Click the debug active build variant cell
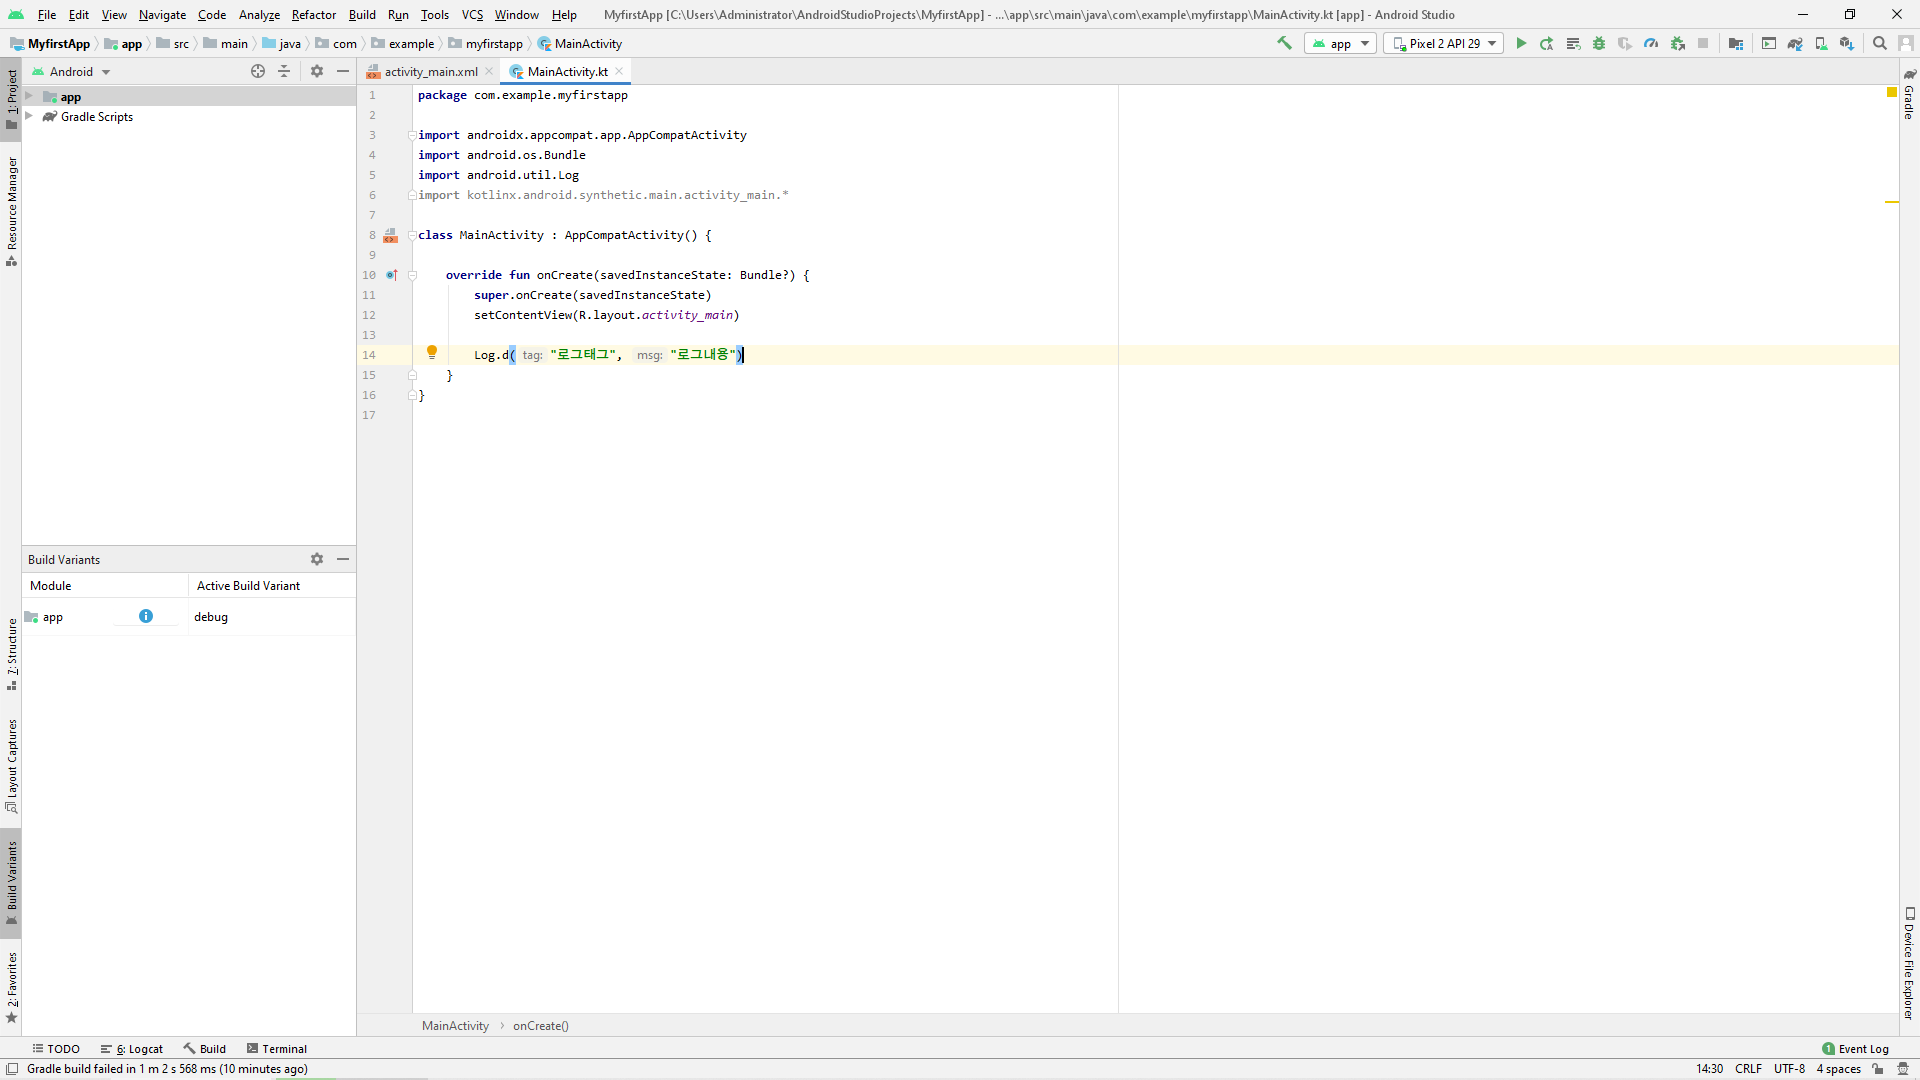This screenshot has width=1920, height=1080. tap(212, 617)
